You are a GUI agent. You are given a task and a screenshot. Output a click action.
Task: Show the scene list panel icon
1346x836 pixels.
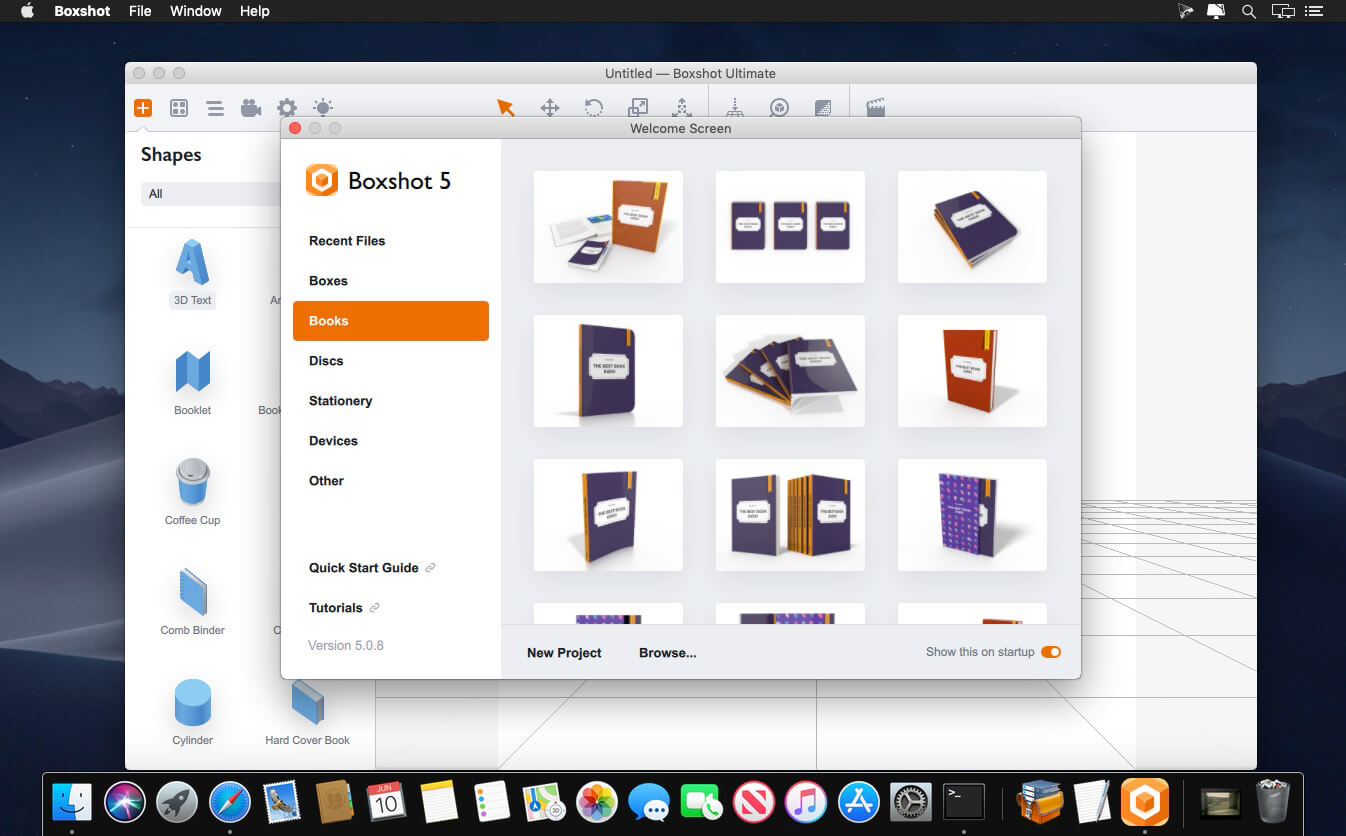pyautogui.click(x=215, y=108)
